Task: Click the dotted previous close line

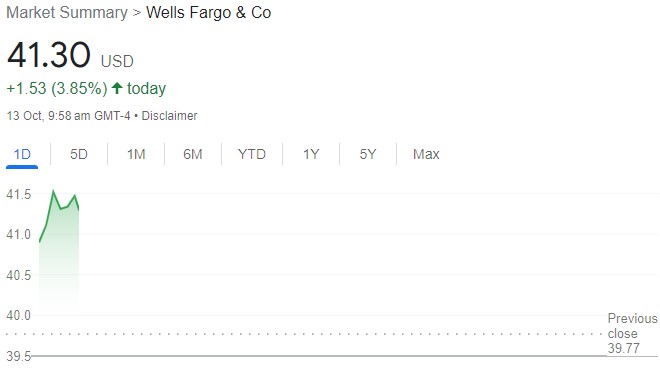Action: (305, 334)
